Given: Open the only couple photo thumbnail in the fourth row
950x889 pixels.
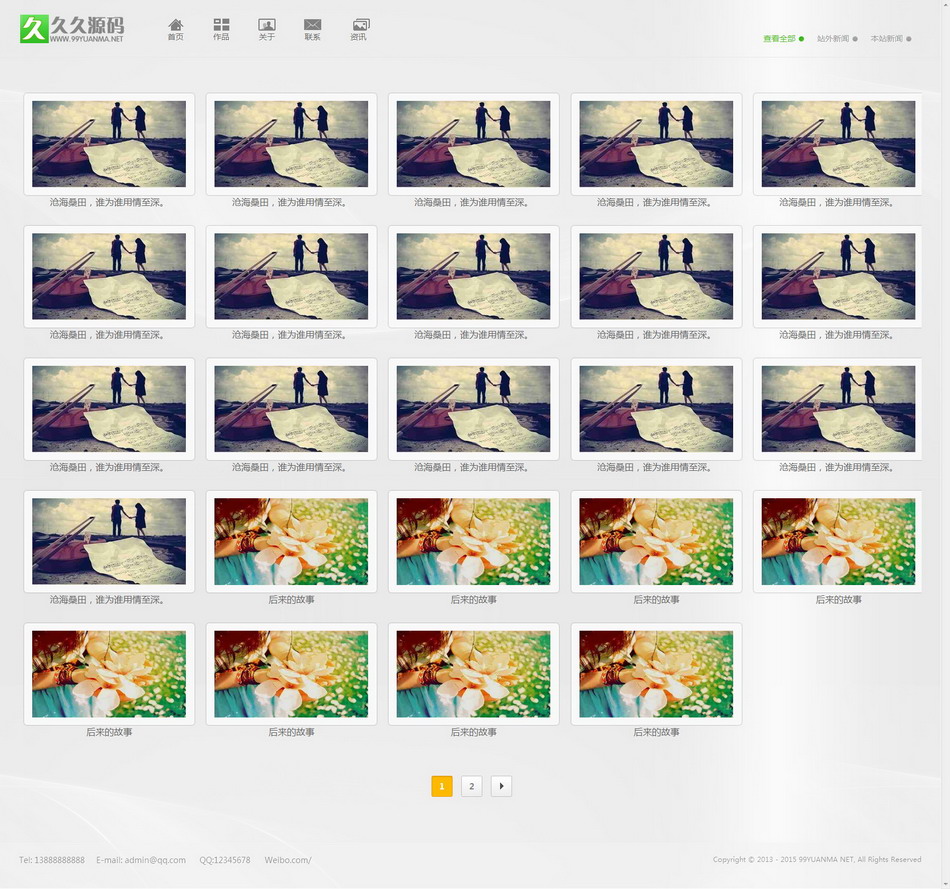Looking at the screenshot, I should tap(109, 541).
